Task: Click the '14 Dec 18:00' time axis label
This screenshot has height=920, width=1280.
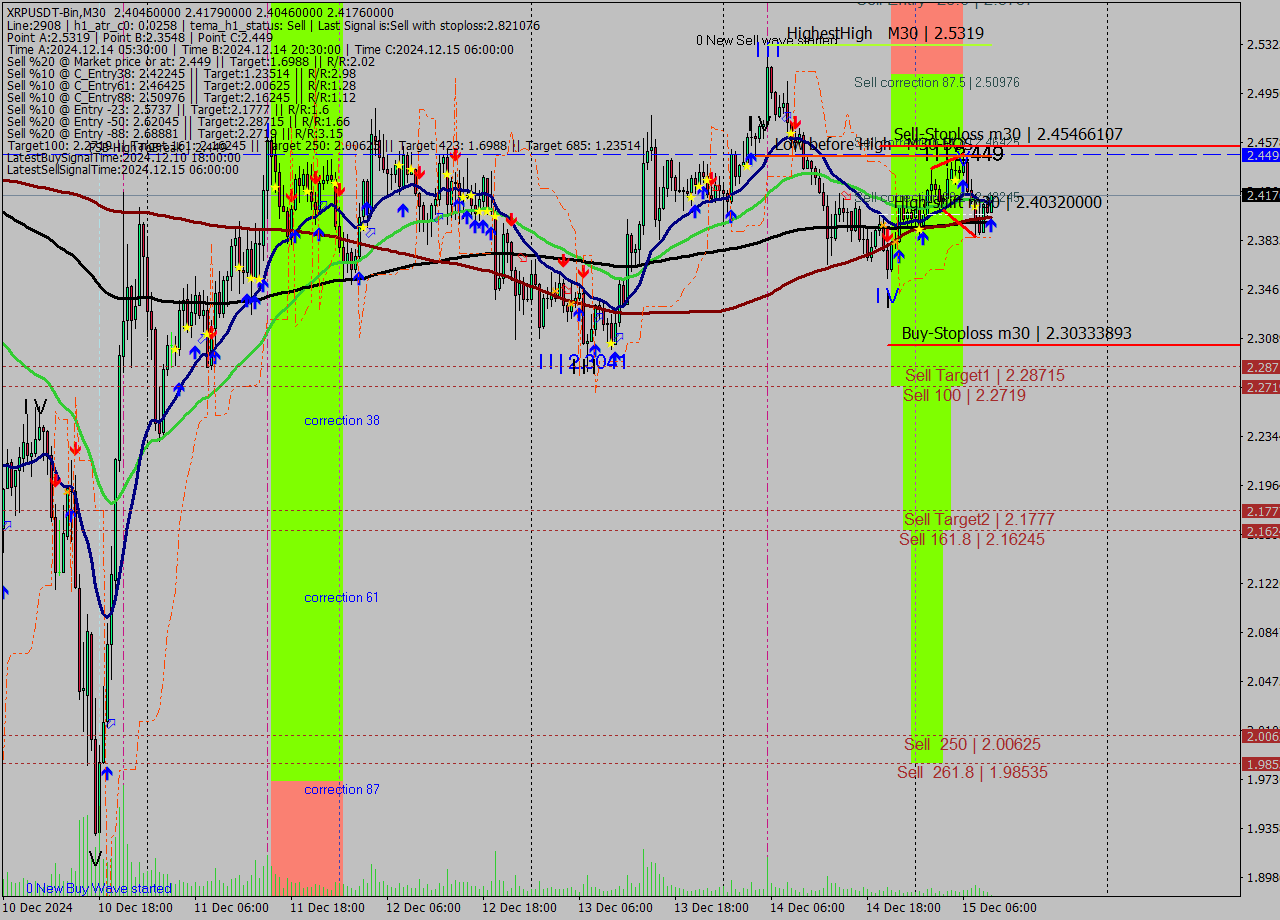Action: (x=903, y=908)
